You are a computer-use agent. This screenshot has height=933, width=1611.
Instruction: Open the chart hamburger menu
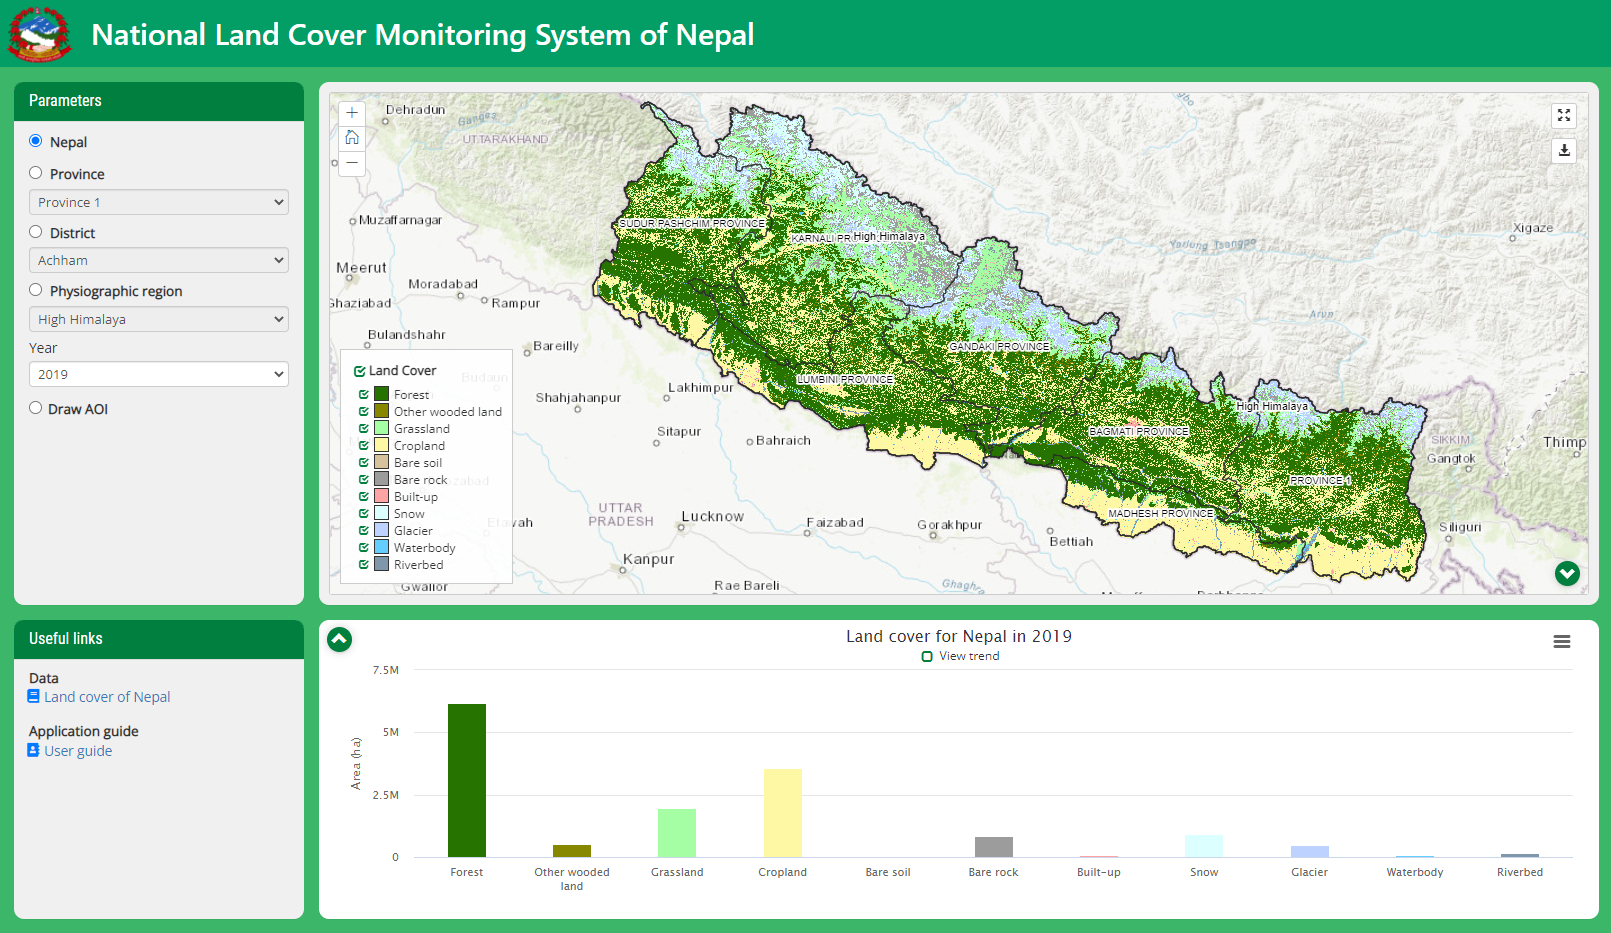(1561, 642)
